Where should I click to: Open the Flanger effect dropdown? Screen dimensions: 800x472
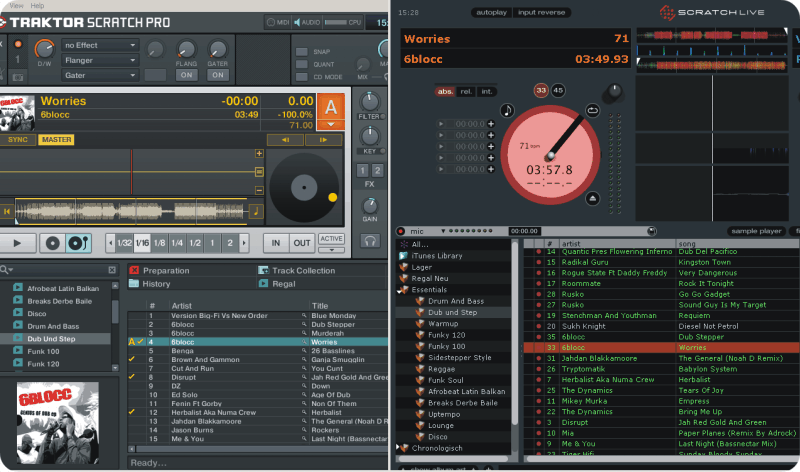pos(99,60)
